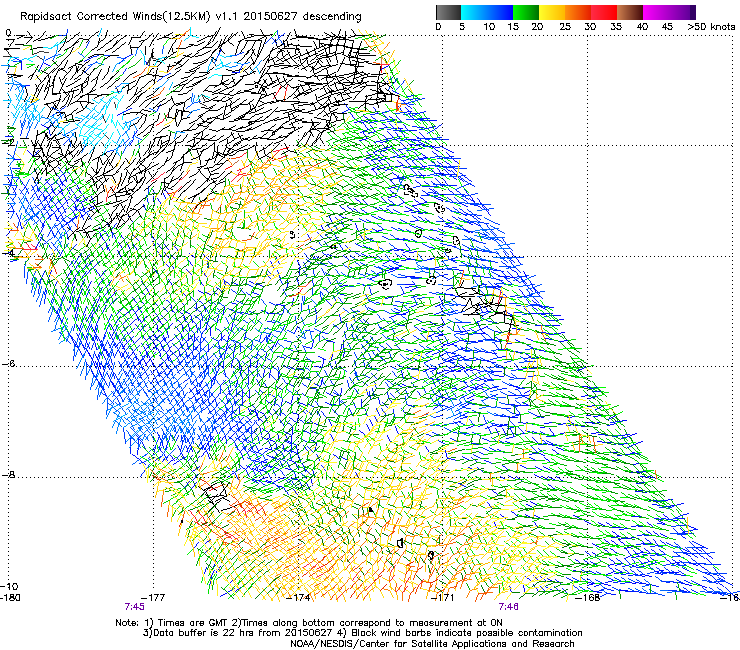
Task: Click the dark purple 45-50 knots legend segment
Action: click(682, 12)
